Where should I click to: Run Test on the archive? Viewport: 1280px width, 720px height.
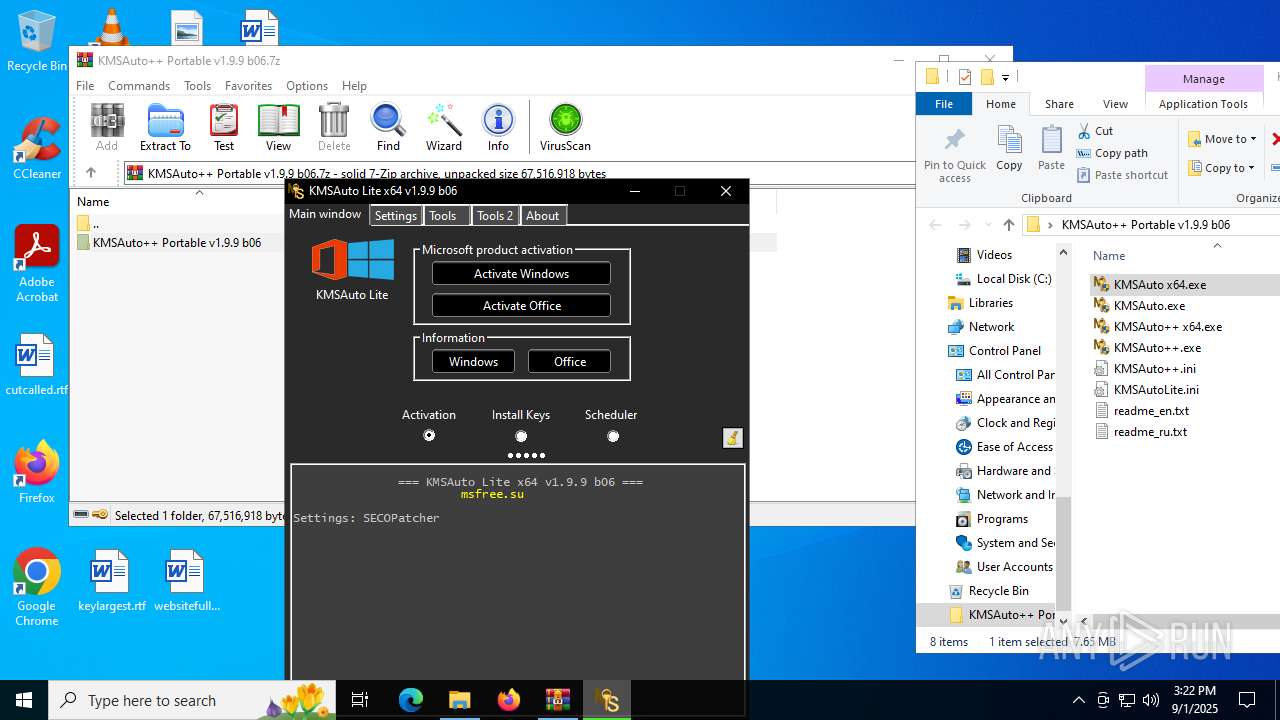point(224,127)
